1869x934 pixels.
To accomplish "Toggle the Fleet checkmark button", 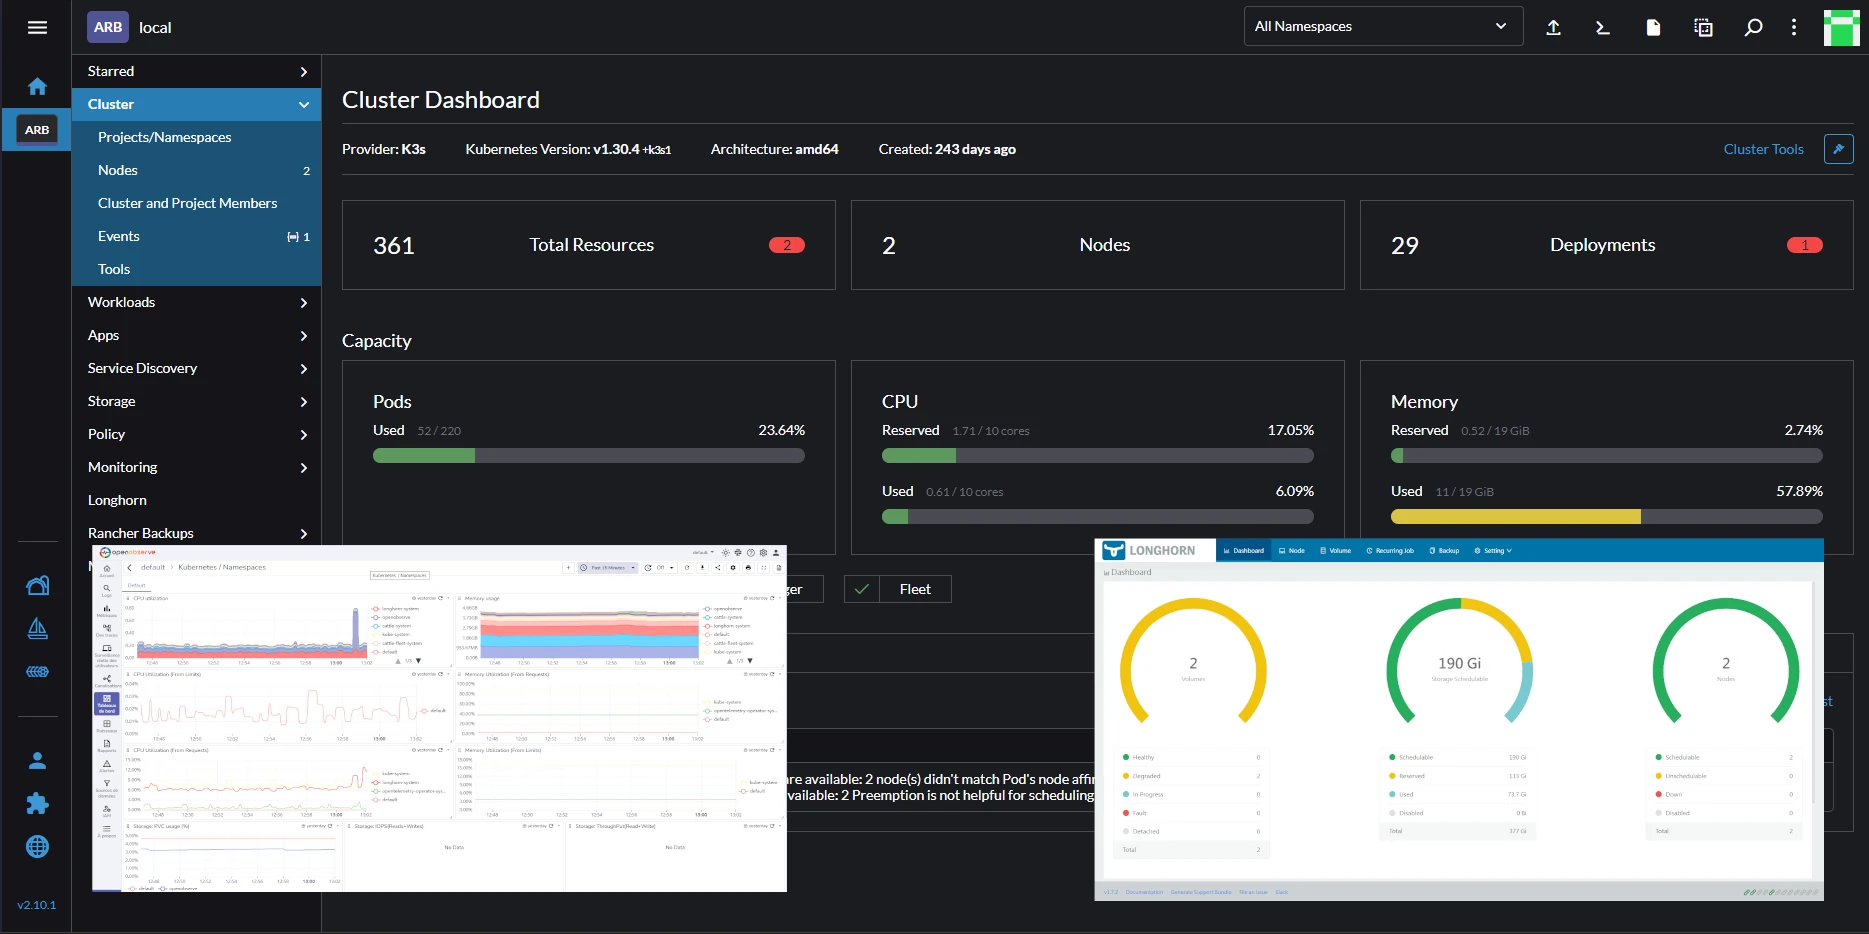I will click(x=861, y=589).
